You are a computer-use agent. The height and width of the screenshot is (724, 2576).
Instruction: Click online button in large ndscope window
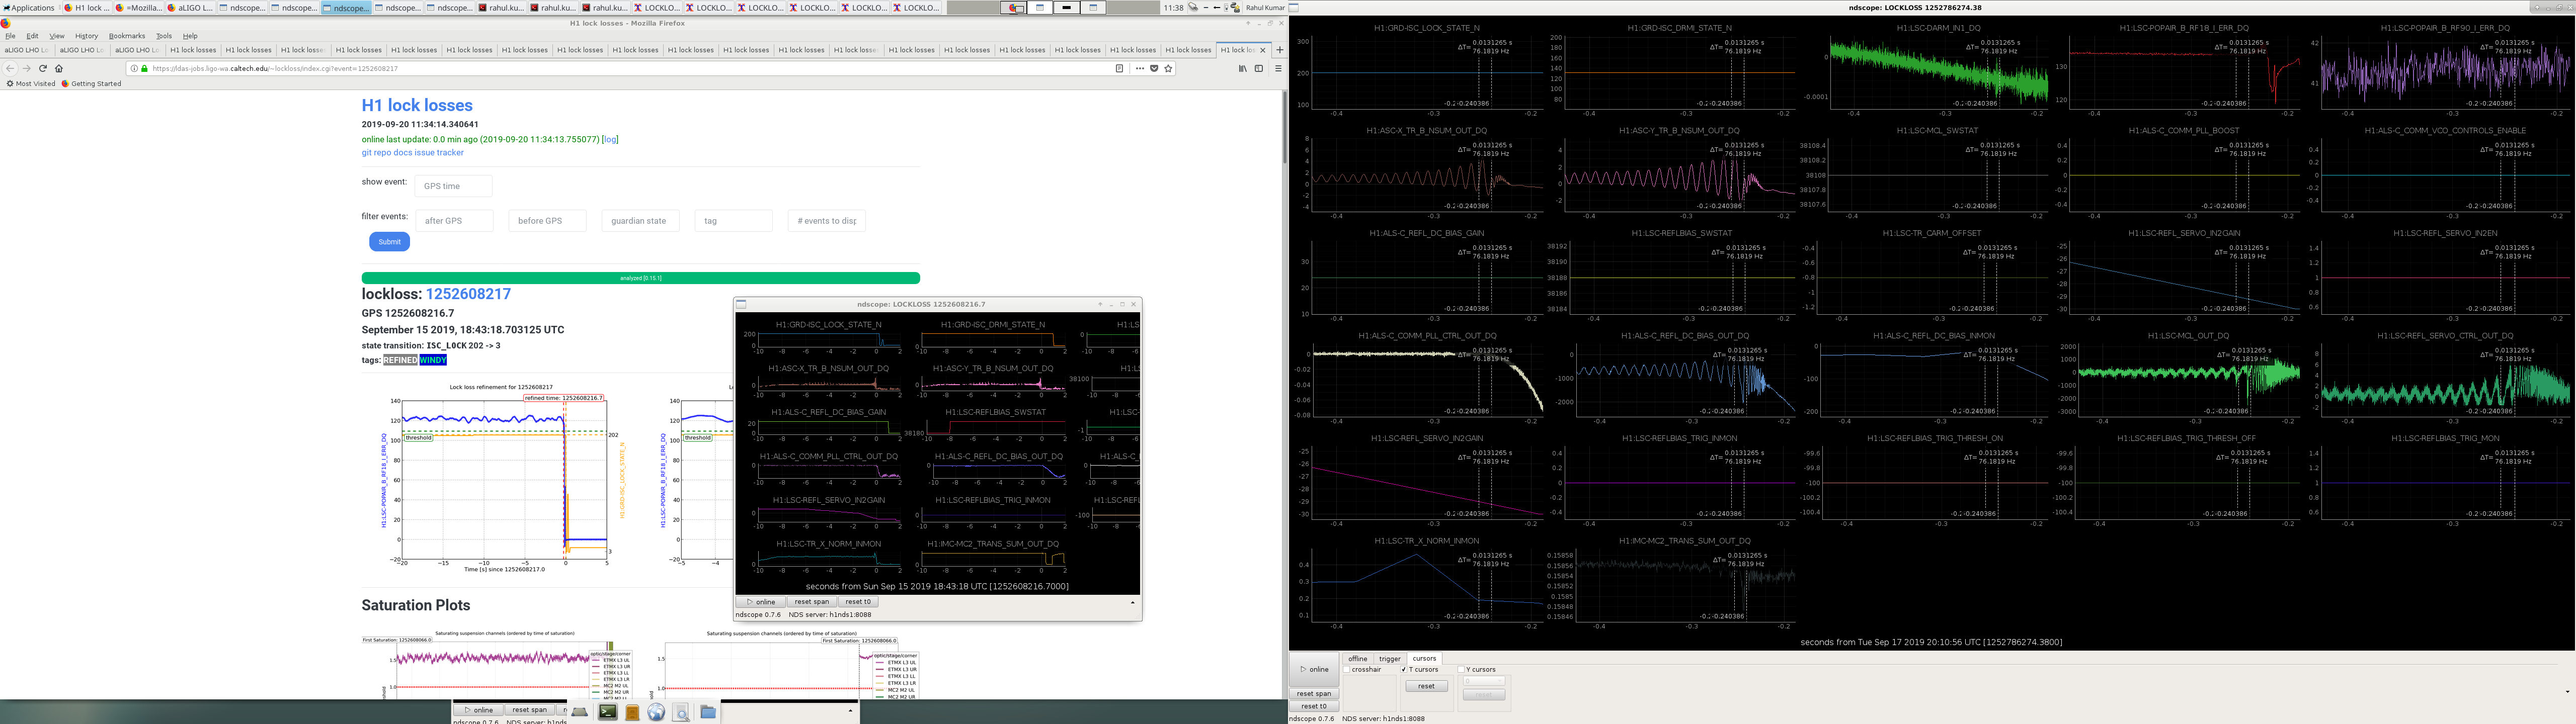coord(1314,670)
